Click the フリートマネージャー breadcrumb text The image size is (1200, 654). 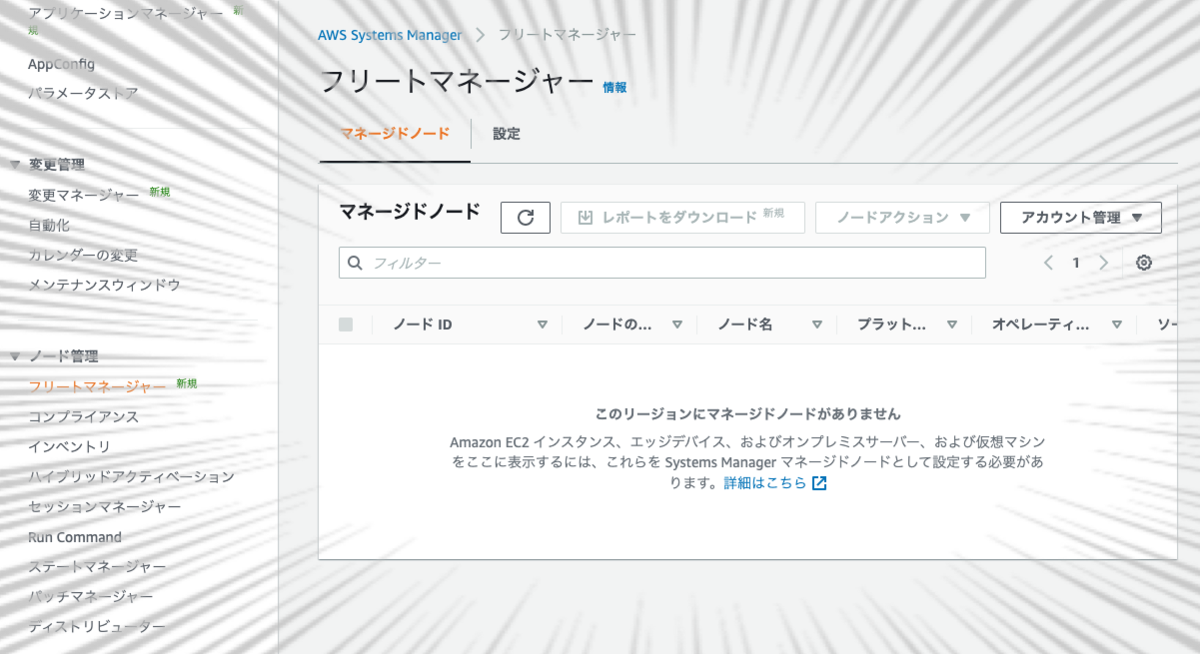567,34
